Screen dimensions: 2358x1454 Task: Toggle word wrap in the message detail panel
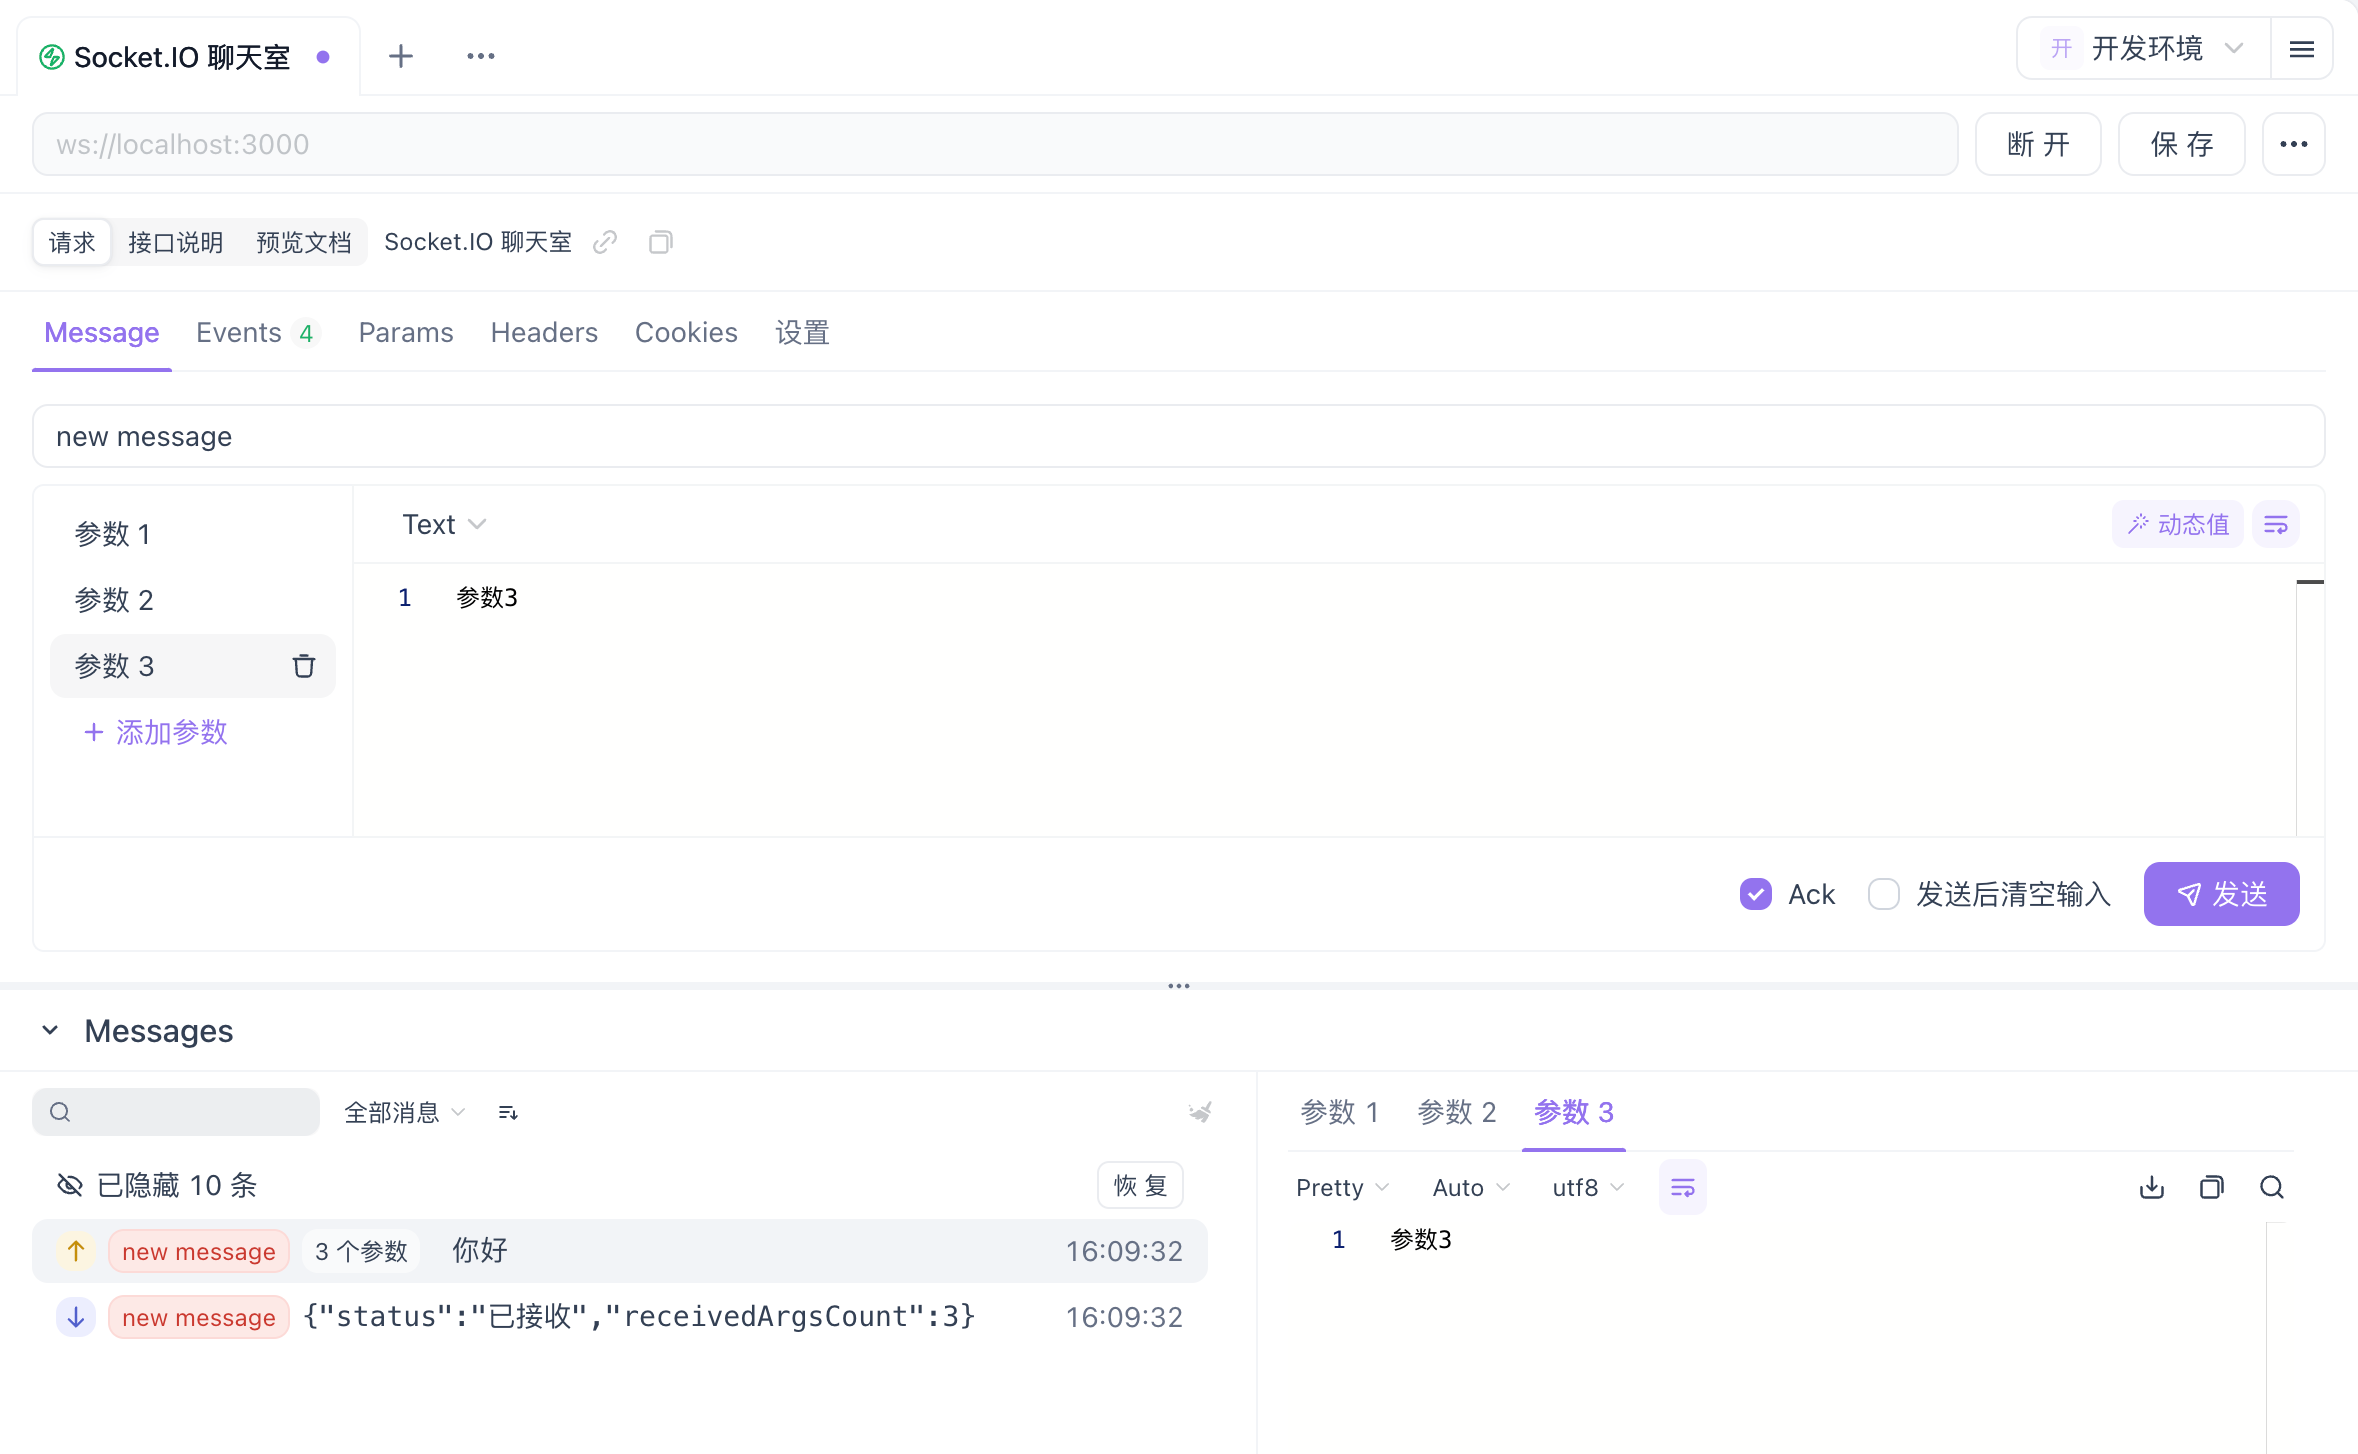[1682, 1187]
